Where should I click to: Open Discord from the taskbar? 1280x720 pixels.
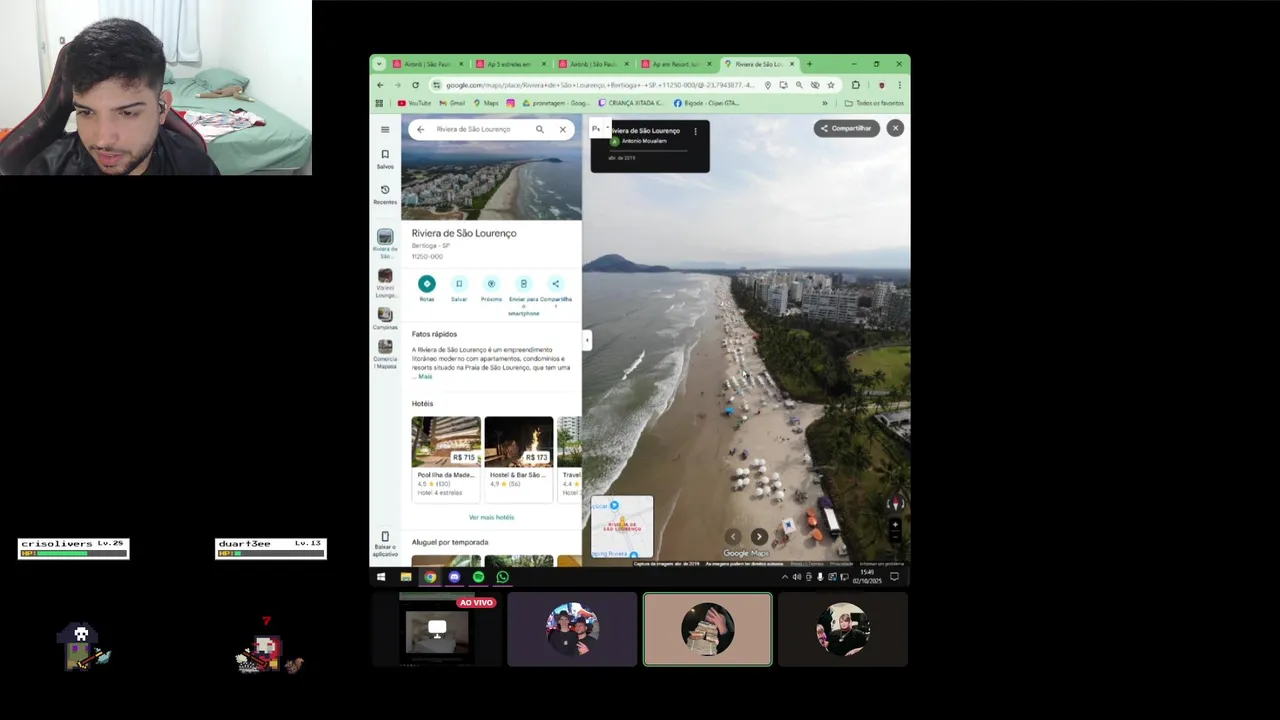pyautogui.click(x=454, y=577)
